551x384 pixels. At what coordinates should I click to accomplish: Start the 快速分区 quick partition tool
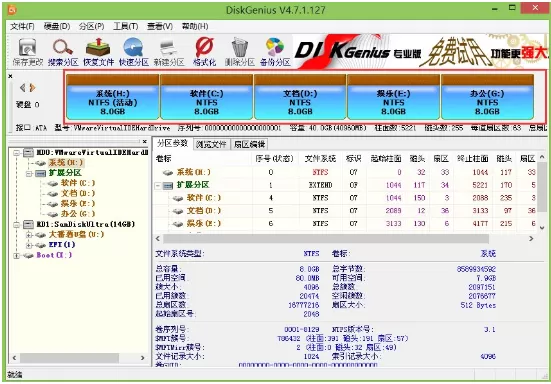[x=134, y=52]
